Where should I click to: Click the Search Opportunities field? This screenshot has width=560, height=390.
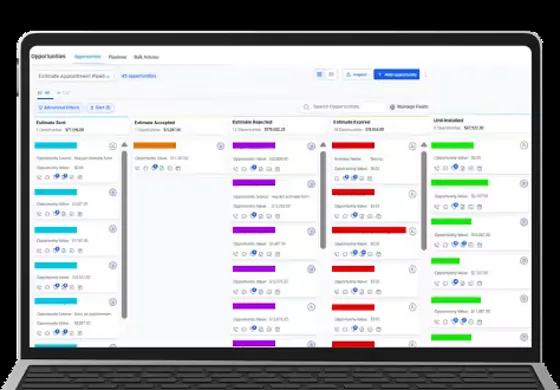pos(343,107)
